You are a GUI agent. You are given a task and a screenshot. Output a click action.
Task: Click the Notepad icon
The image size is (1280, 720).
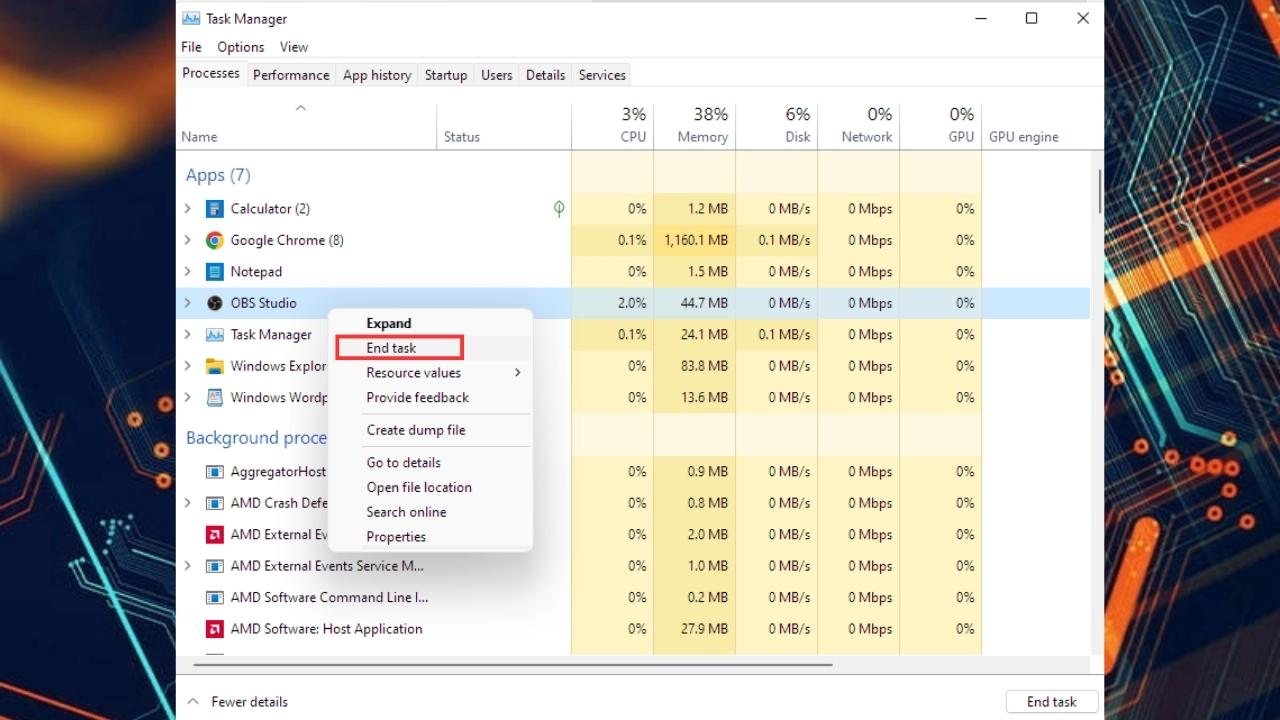pos(214,271)
